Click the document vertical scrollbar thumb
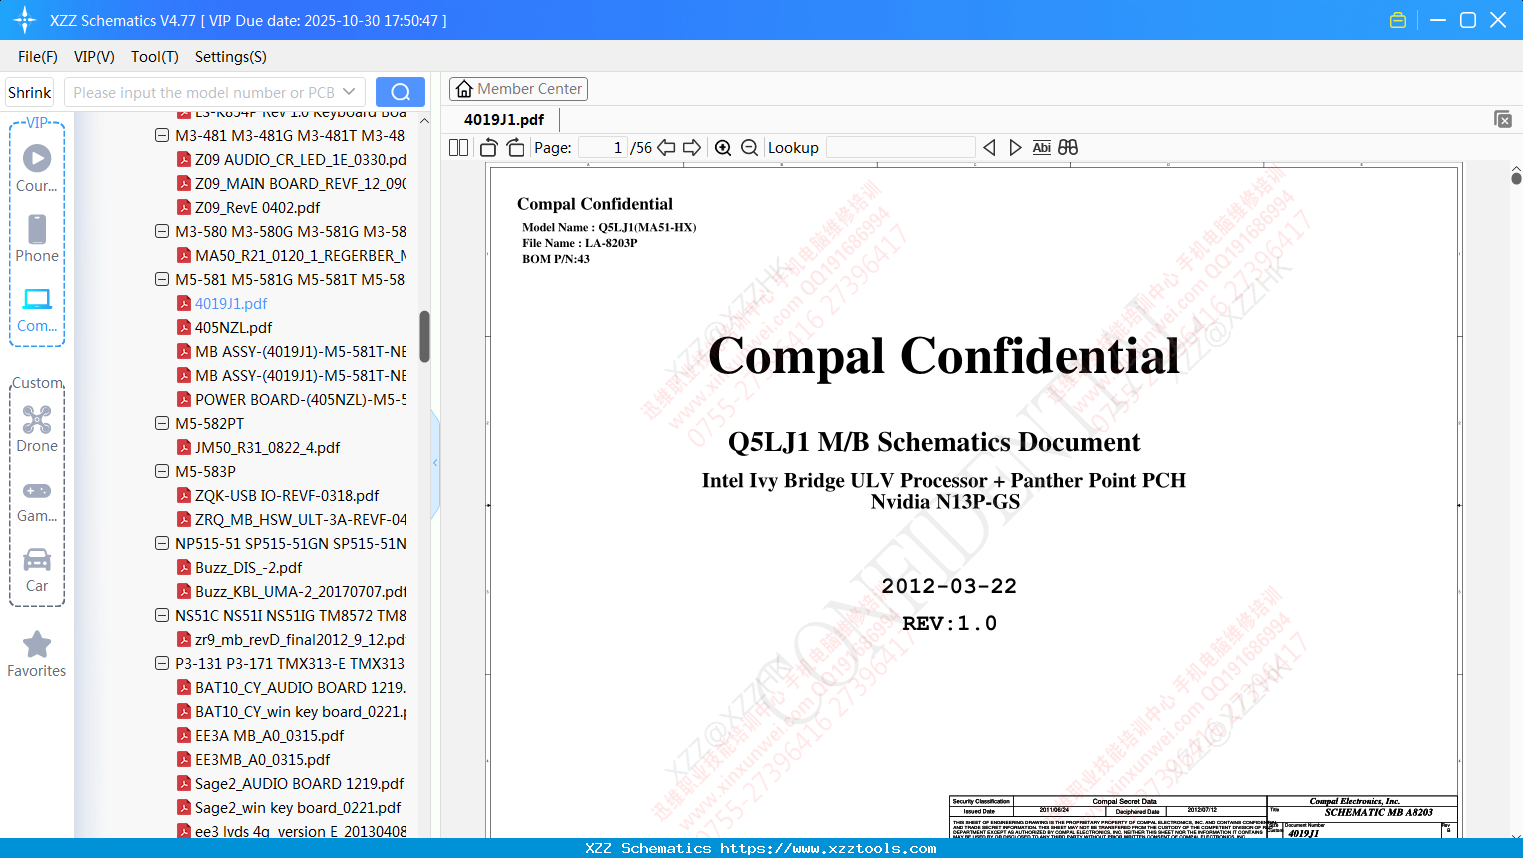 [x=1516, y=177]
